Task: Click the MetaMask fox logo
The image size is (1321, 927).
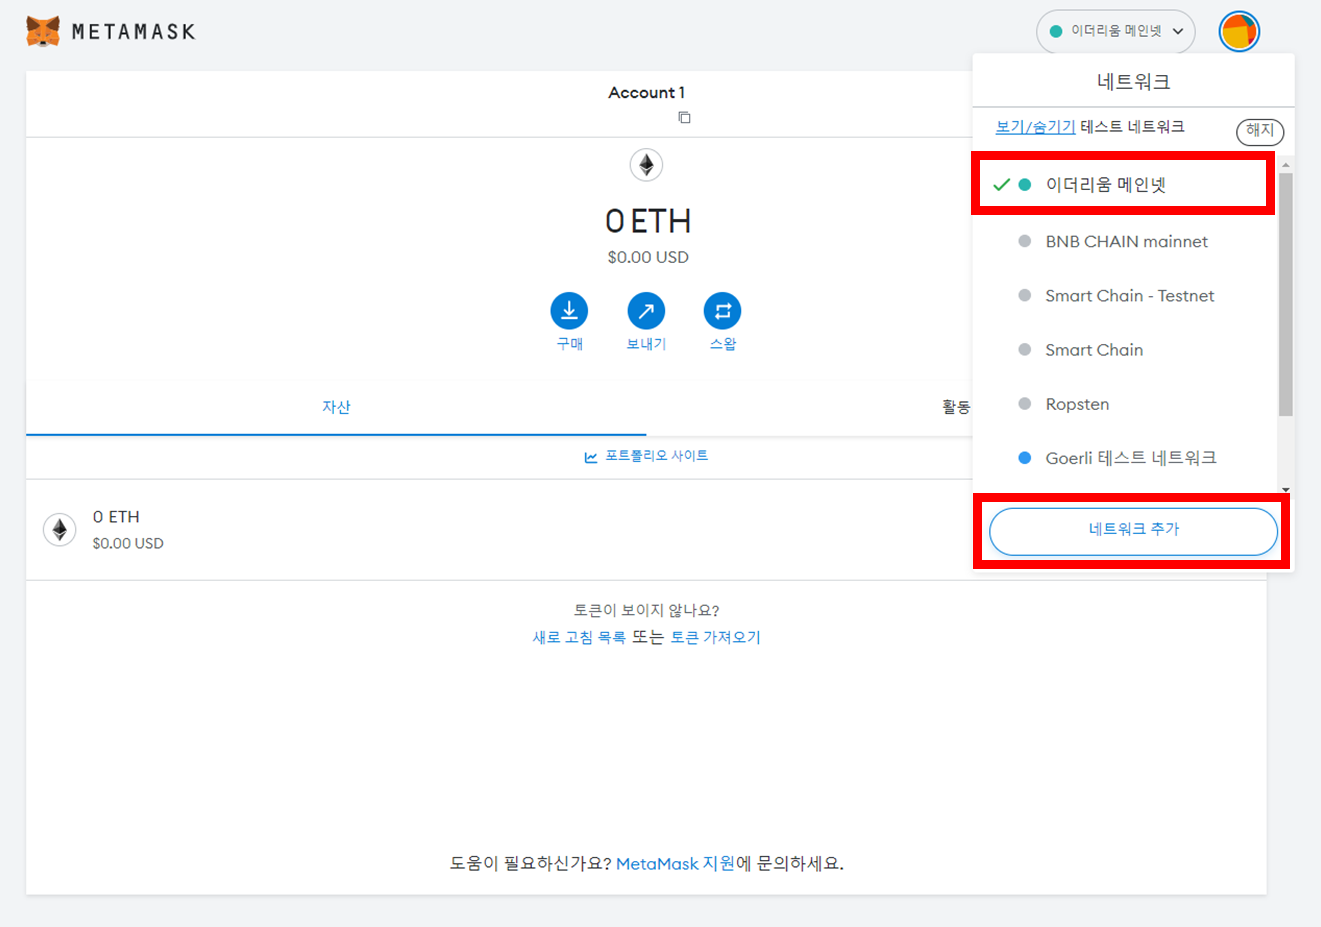Action: tap(43, 31)
